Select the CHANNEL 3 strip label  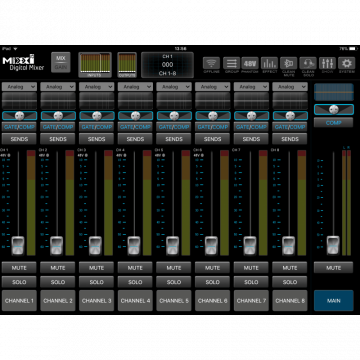pyautogui.click(x=97, y=301)
